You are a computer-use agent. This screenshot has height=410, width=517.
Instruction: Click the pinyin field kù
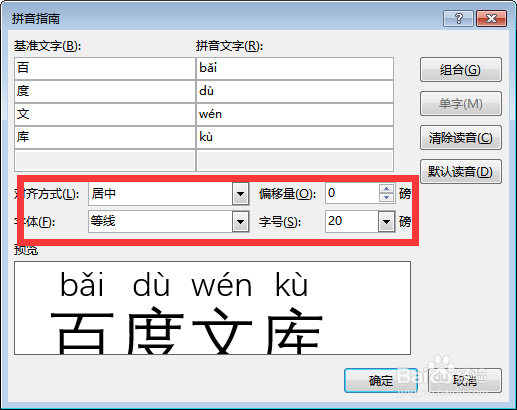click(x=295, y=137)
